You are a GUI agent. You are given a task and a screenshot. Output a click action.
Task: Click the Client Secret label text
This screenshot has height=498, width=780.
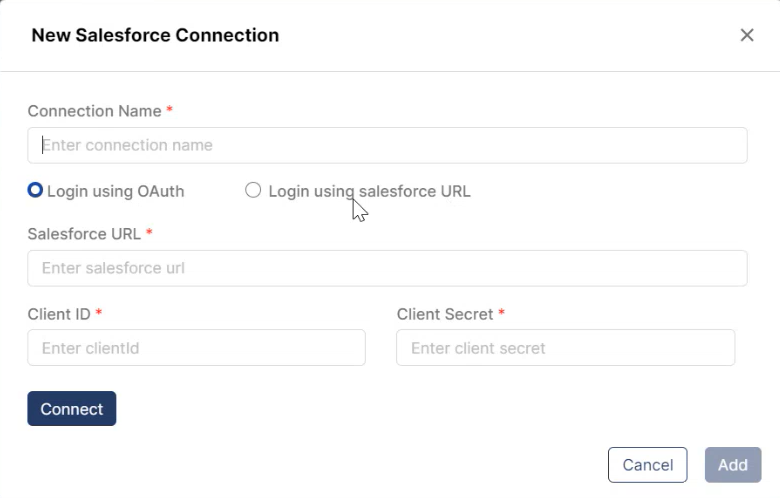pos(445,314)
